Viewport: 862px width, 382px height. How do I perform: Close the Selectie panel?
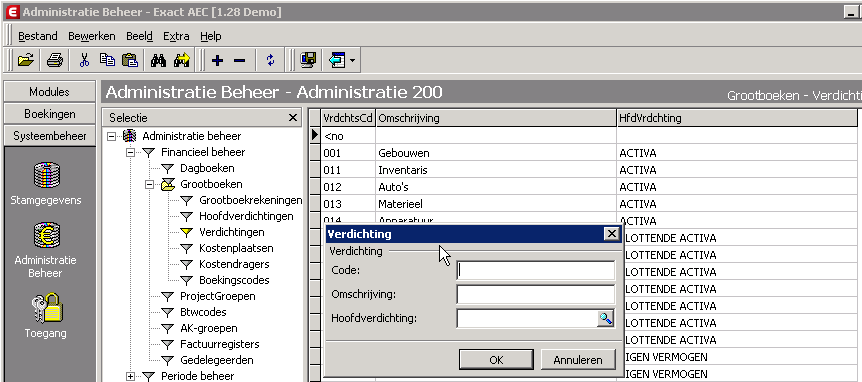[x=293, y=118]
